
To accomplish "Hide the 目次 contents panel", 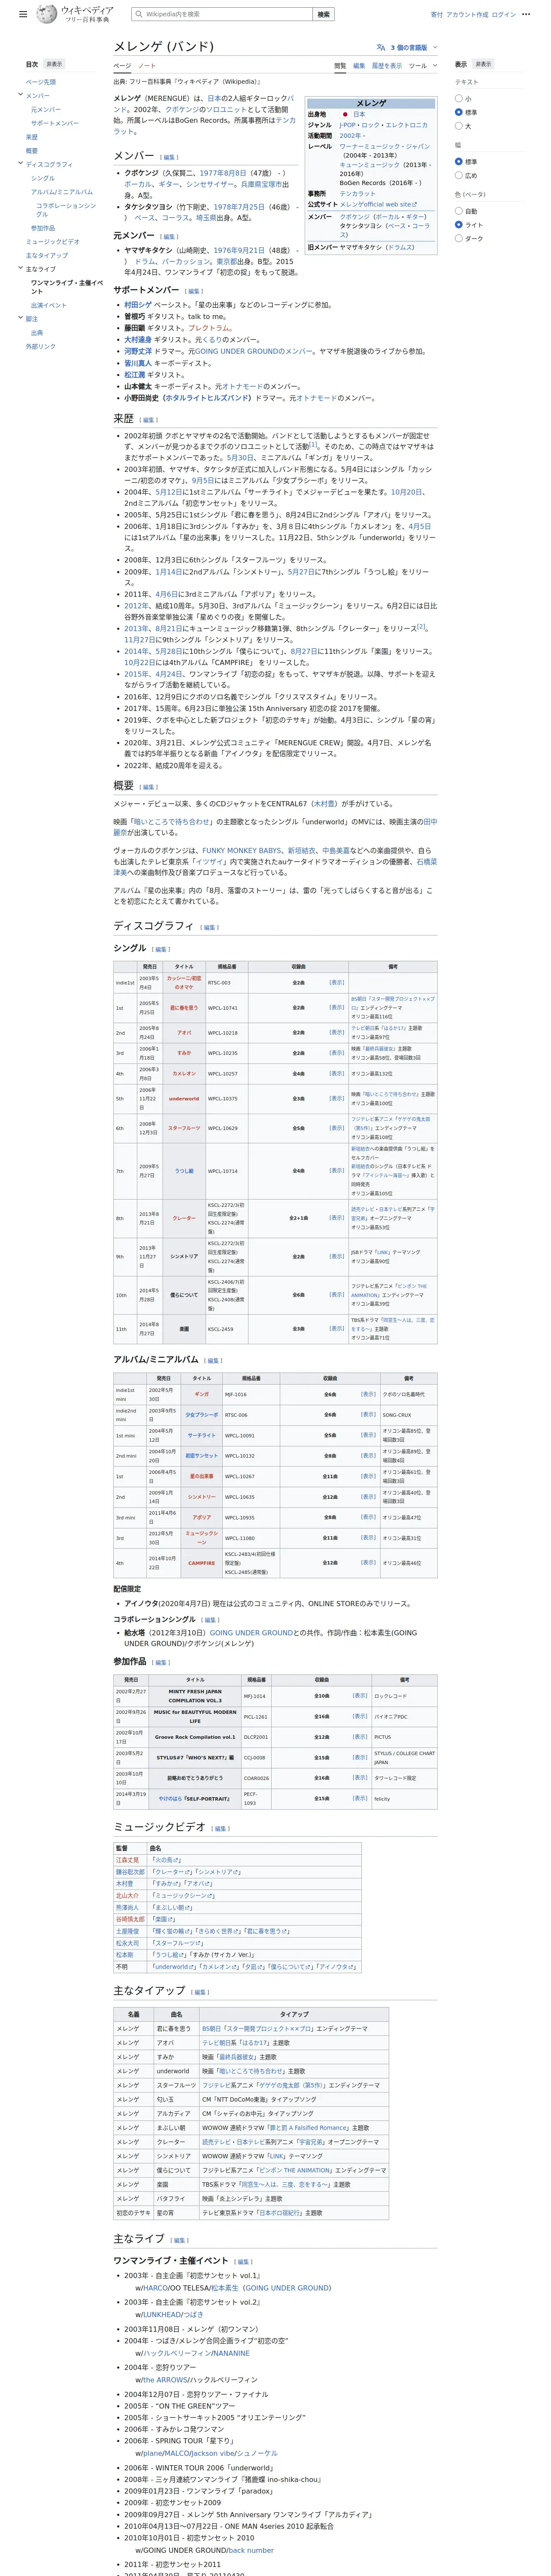I will tap(54, 64).
